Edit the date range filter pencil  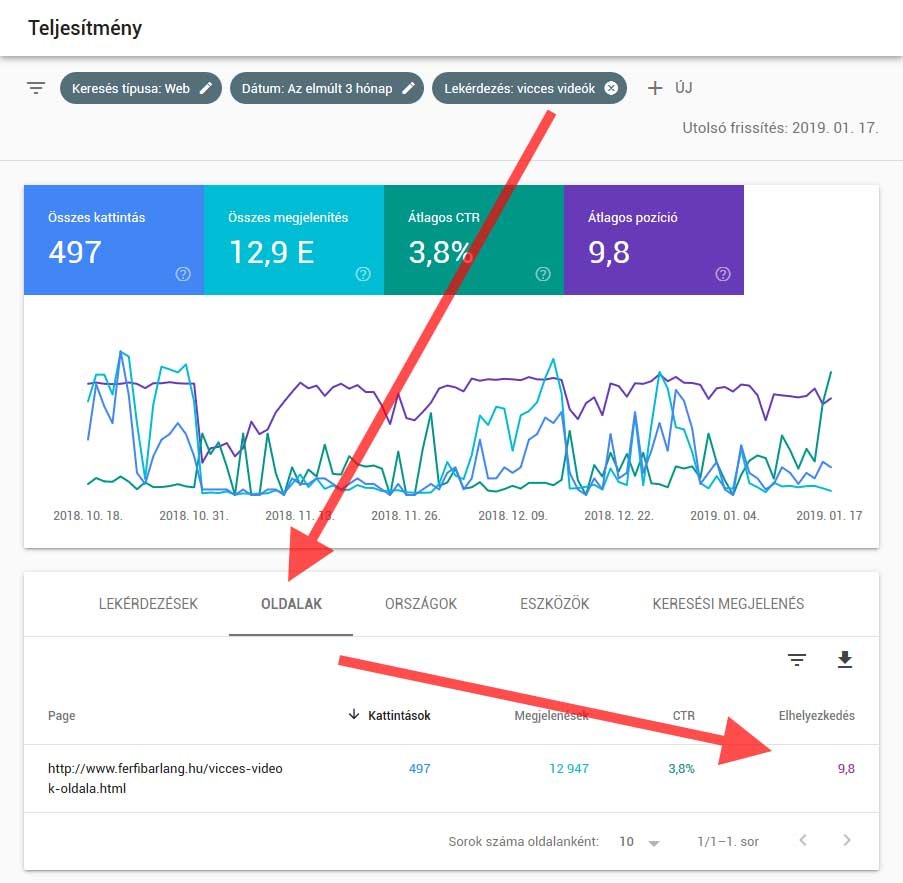pos(409,88)
